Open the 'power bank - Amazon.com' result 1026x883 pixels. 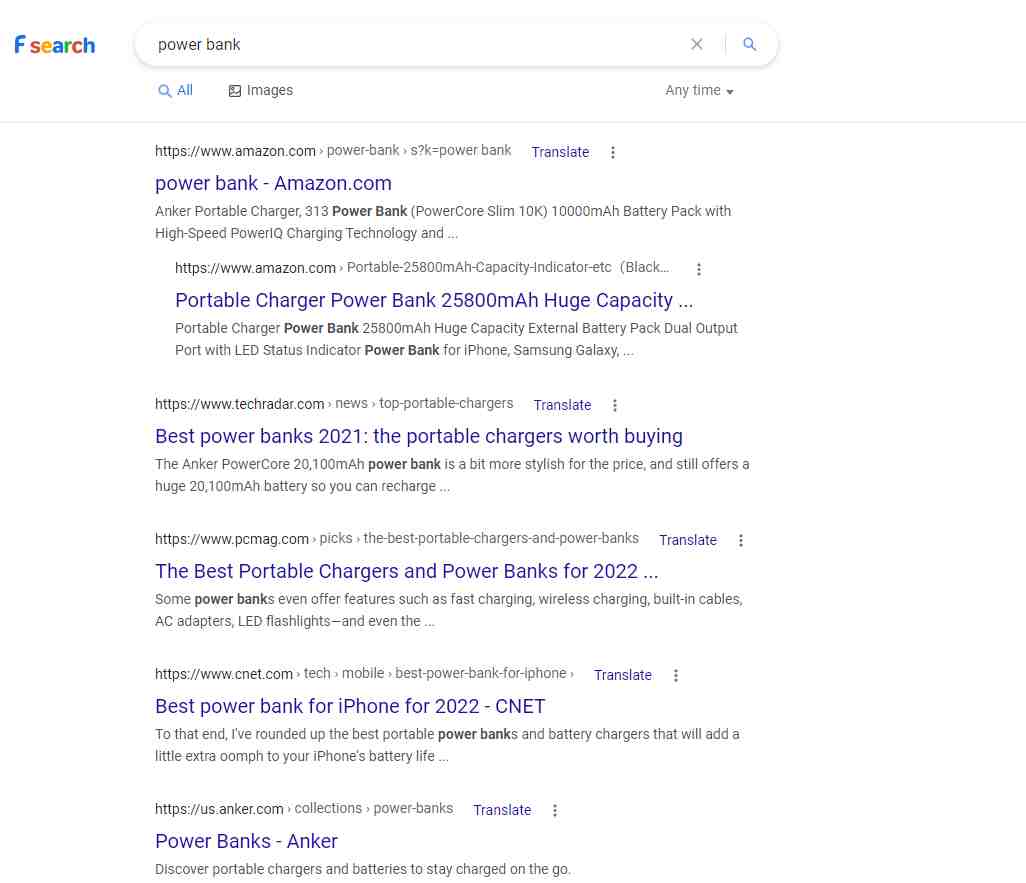click(274, 183)
